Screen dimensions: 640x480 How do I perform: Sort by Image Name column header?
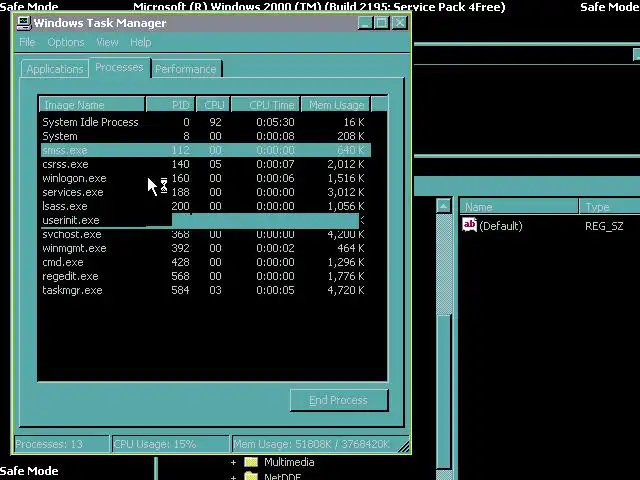(x=92, y=105)
